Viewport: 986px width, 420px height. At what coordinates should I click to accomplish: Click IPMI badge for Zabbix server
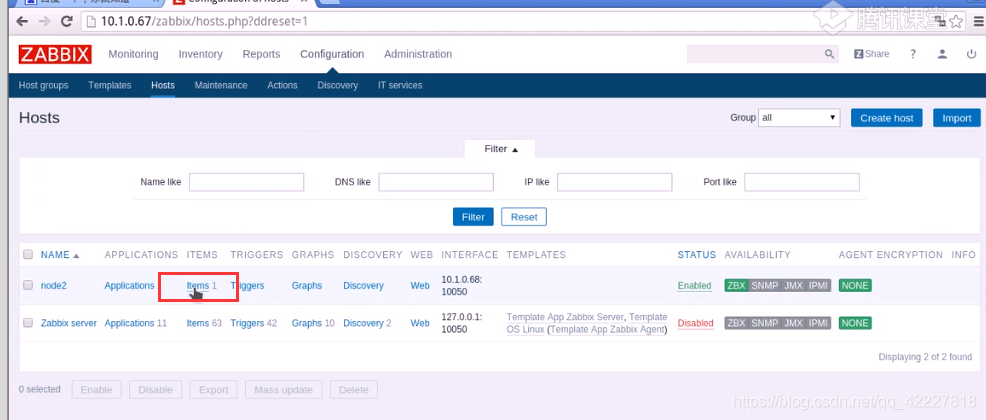(x=818, y=323)
